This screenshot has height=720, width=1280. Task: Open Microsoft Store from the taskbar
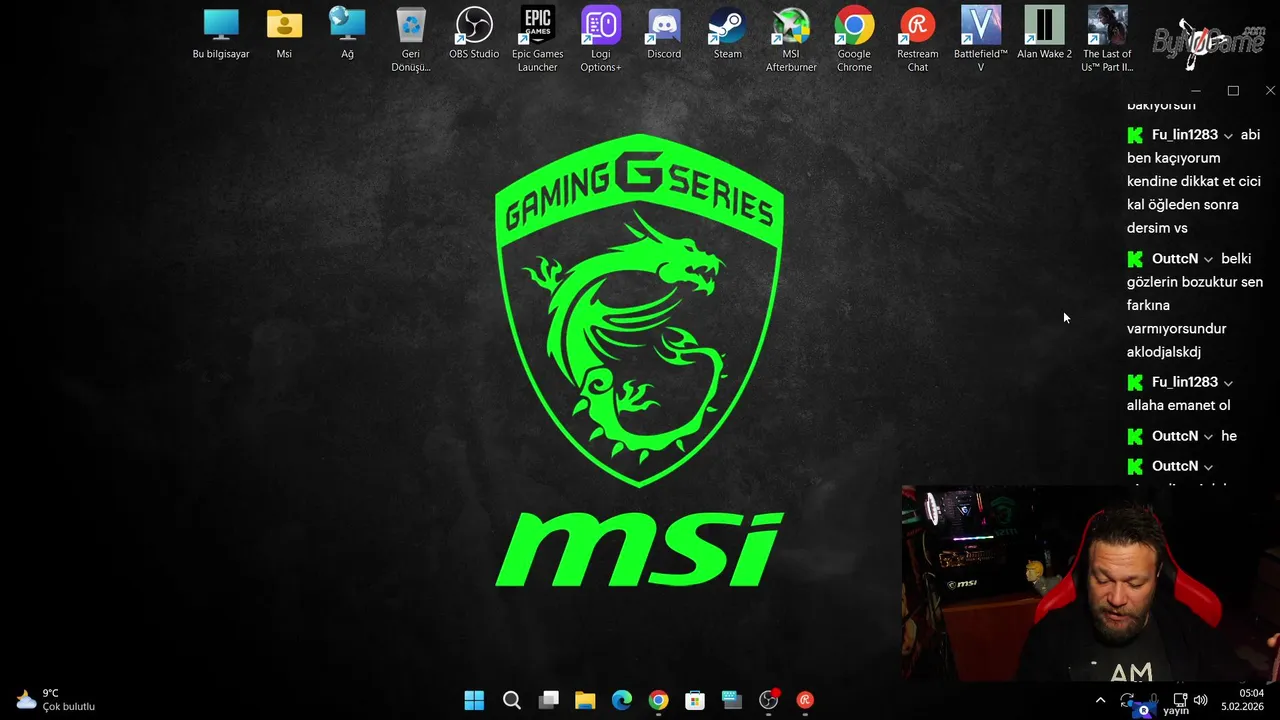[695, 700]
